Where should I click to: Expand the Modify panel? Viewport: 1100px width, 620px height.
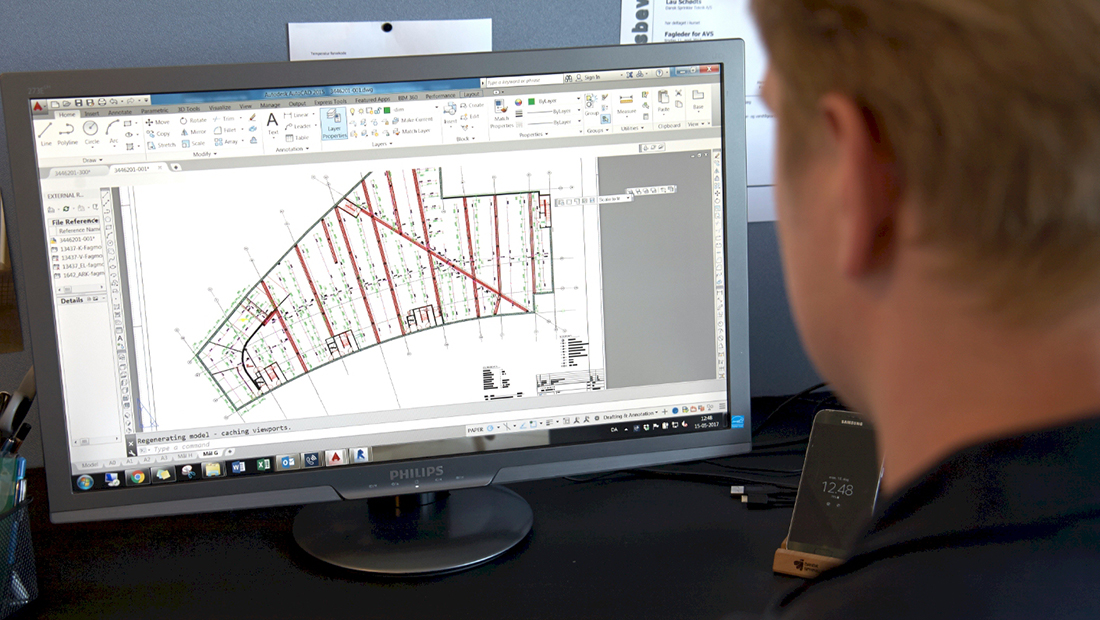point(205,154)
